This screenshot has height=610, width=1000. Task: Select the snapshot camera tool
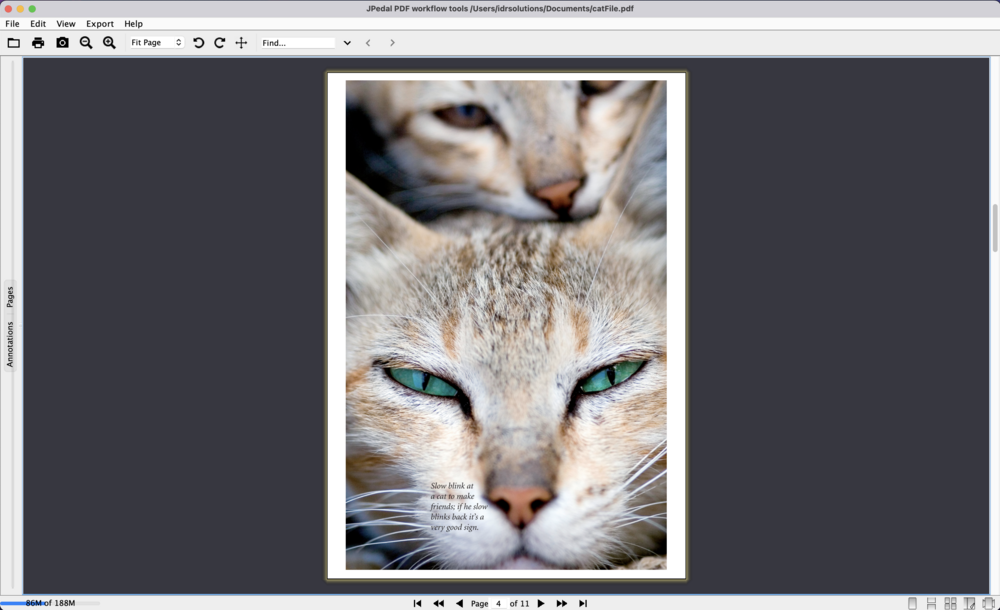(63, 42)
